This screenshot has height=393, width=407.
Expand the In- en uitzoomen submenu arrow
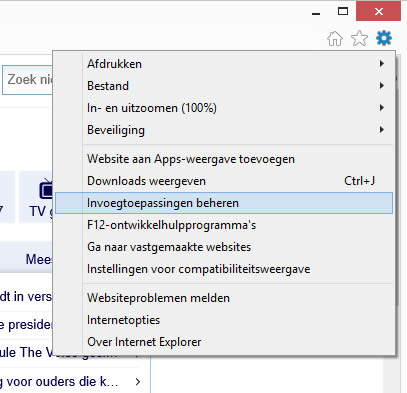(382, 108)
